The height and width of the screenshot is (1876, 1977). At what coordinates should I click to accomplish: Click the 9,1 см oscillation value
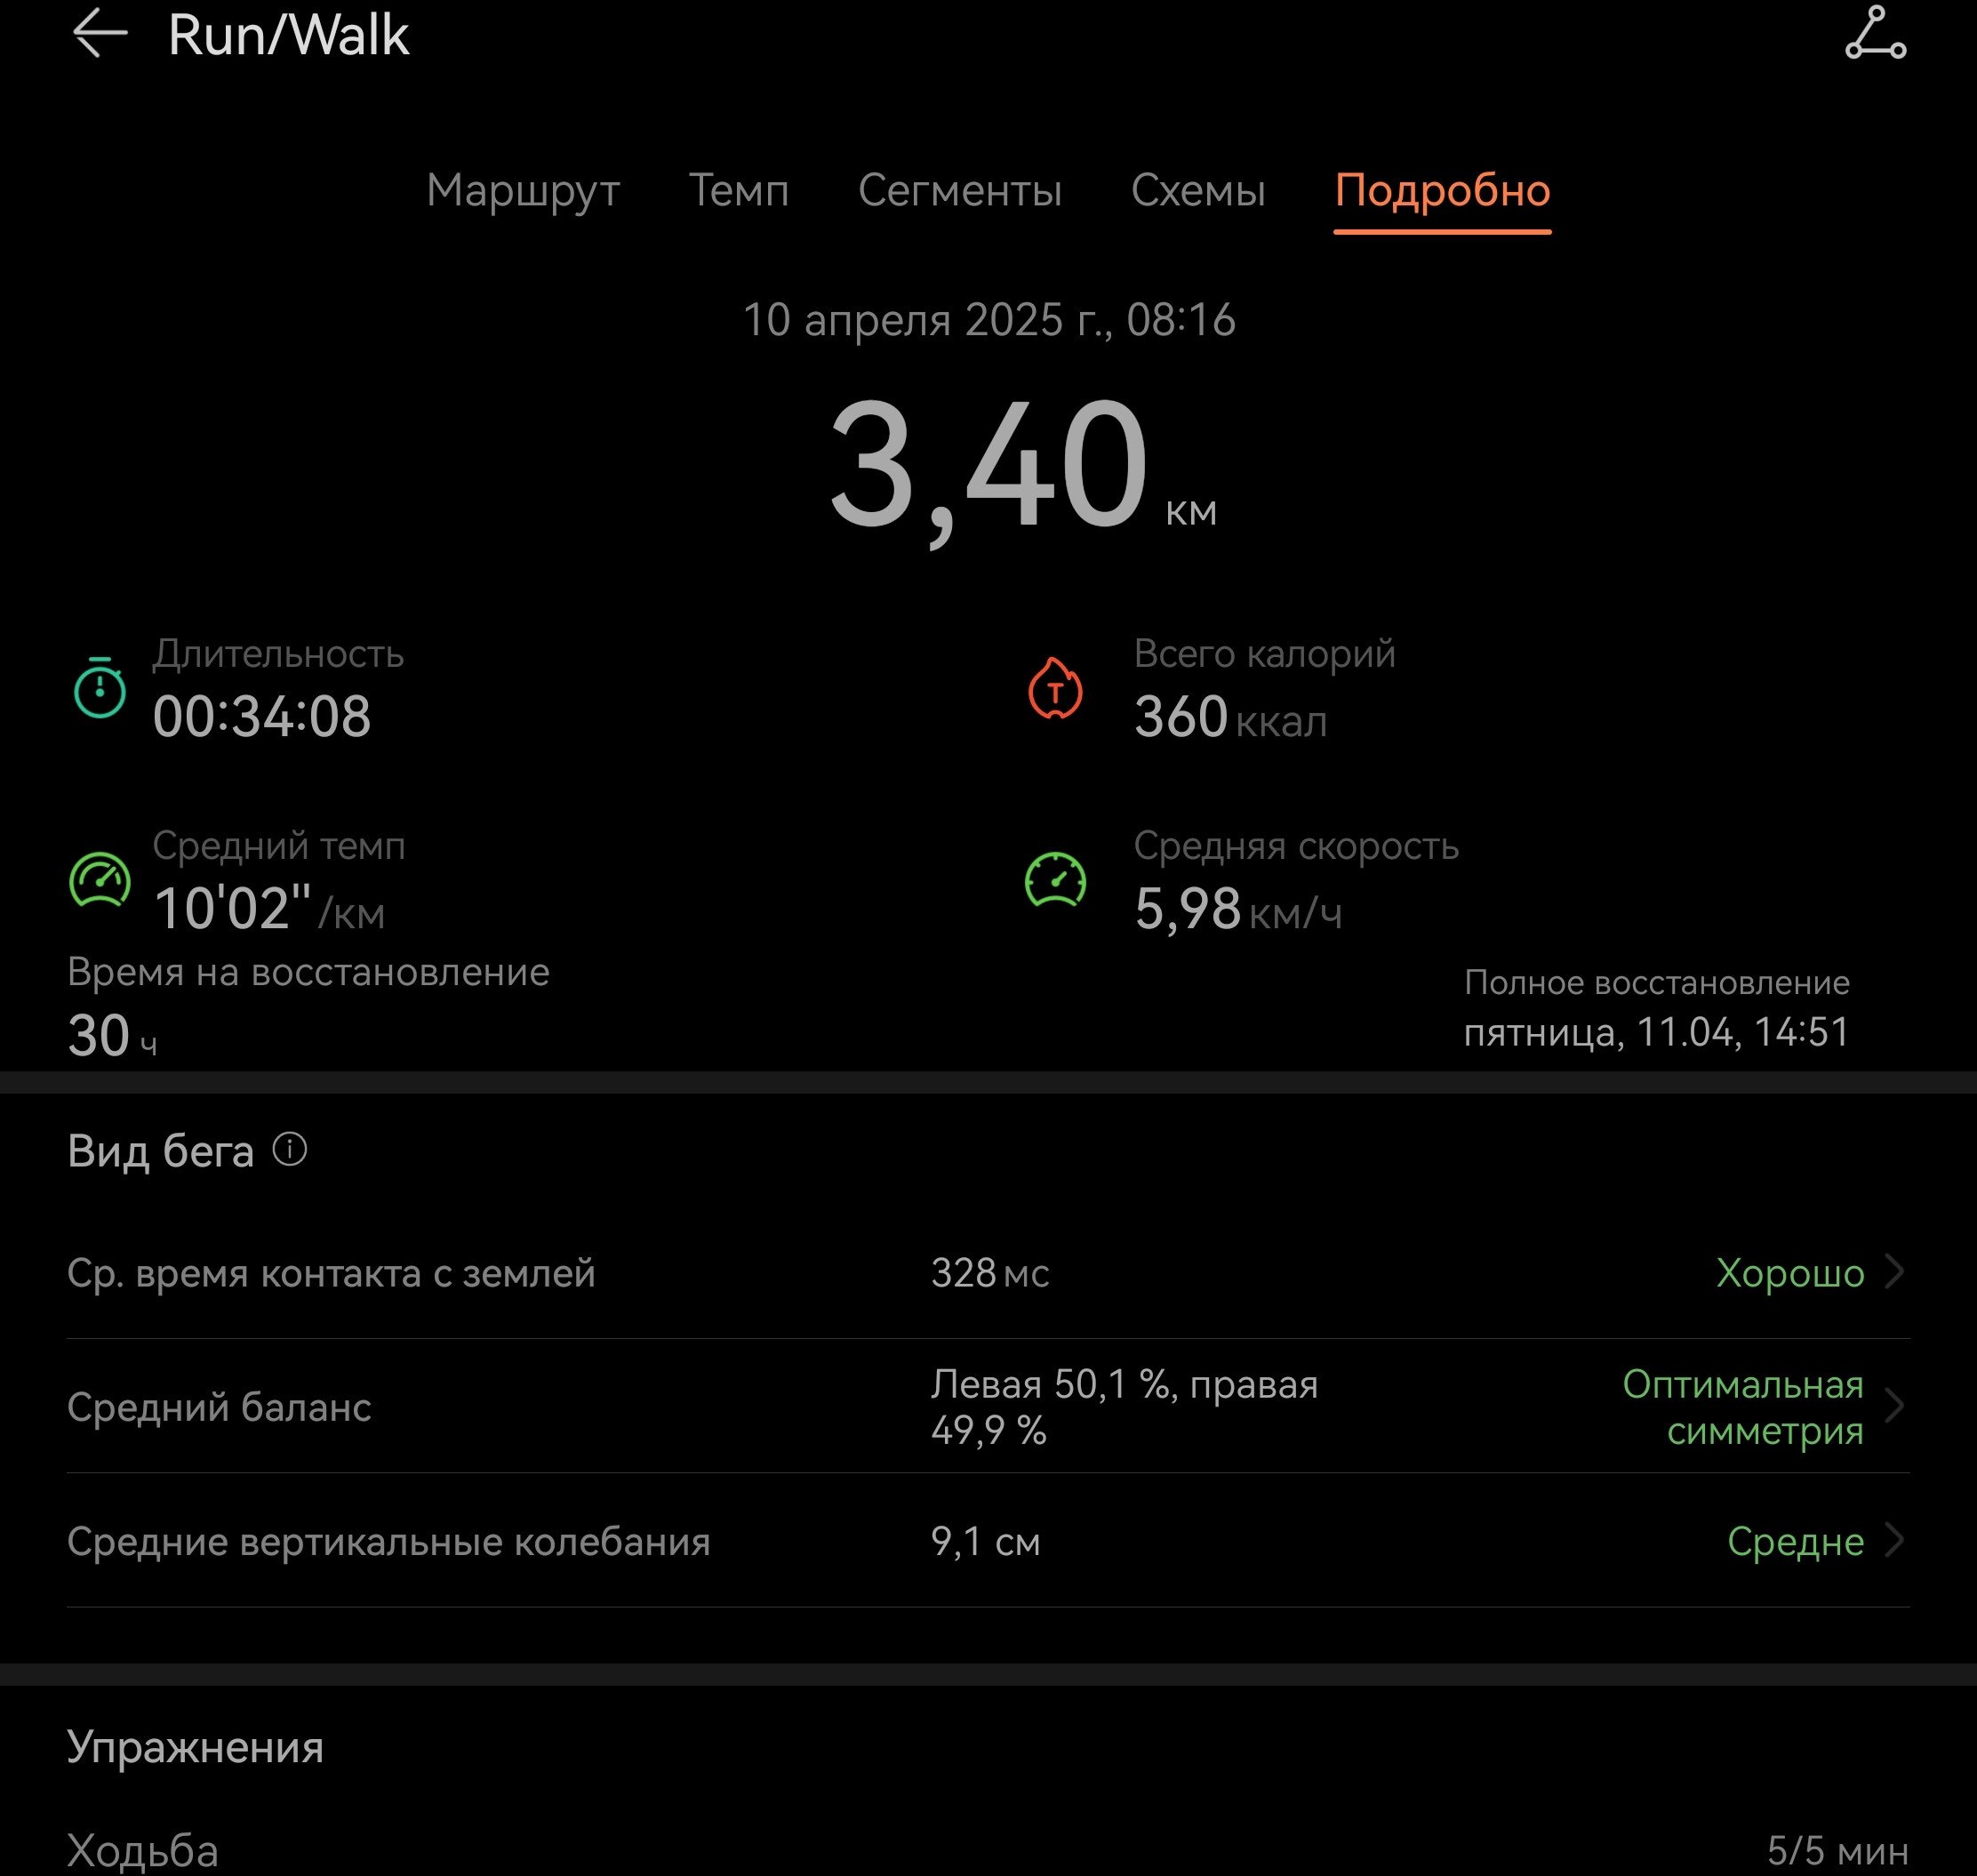tap(985, 1541)
